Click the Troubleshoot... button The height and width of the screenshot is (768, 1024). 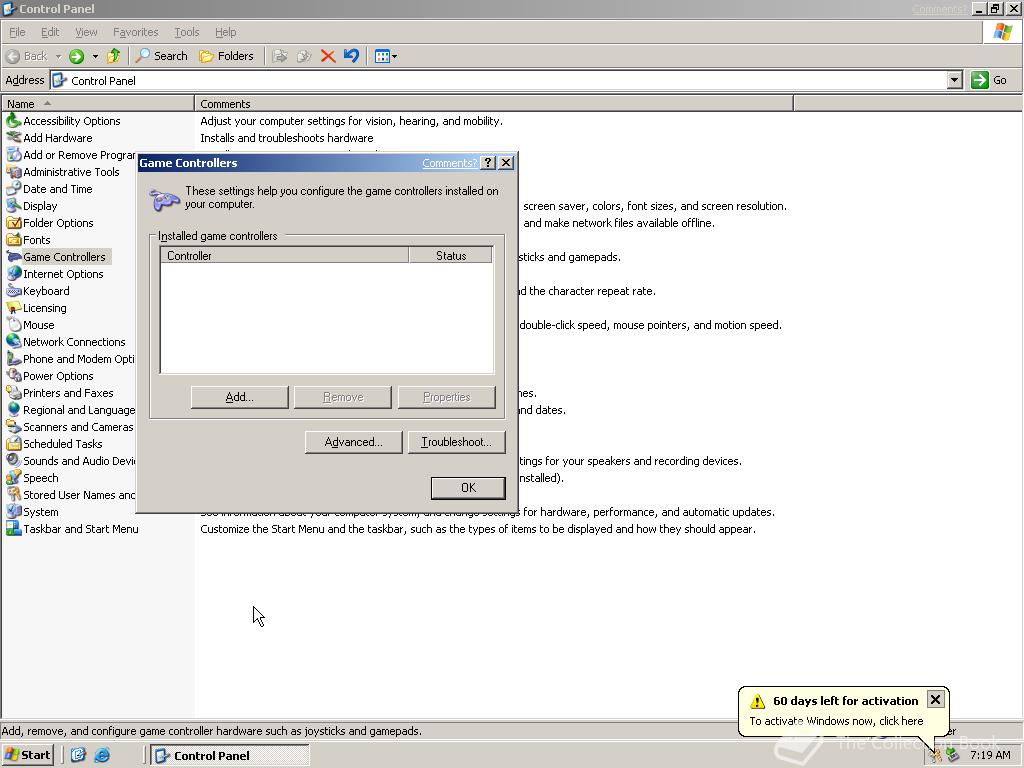coord(456,442)
